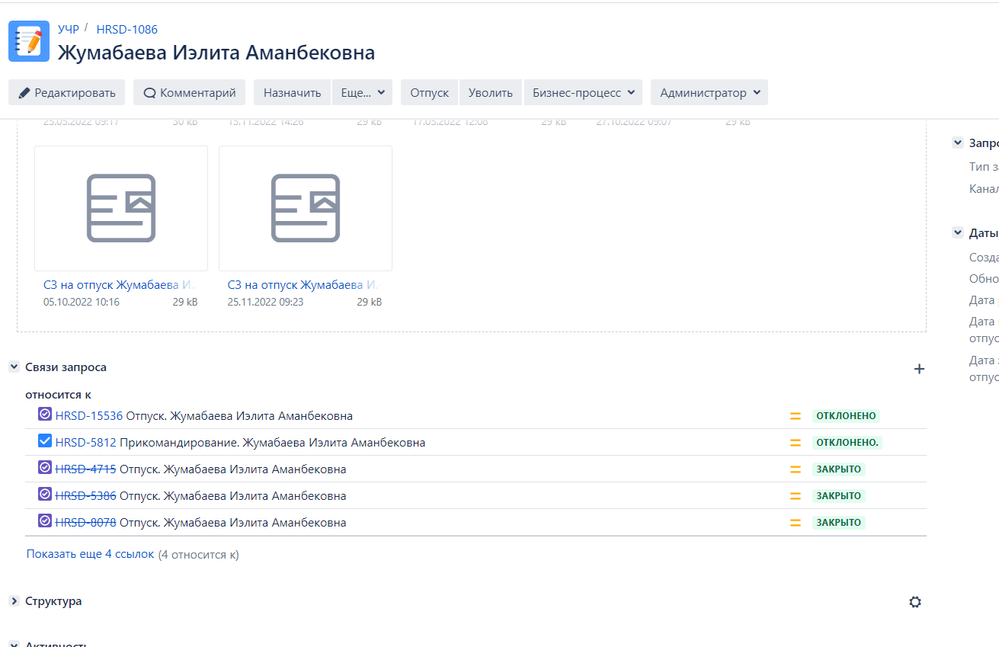Open the СЗ на отпуск file link dated 25.11.2022
The width and height of the screenshot is (999, 647).
[x=303, y=285]
